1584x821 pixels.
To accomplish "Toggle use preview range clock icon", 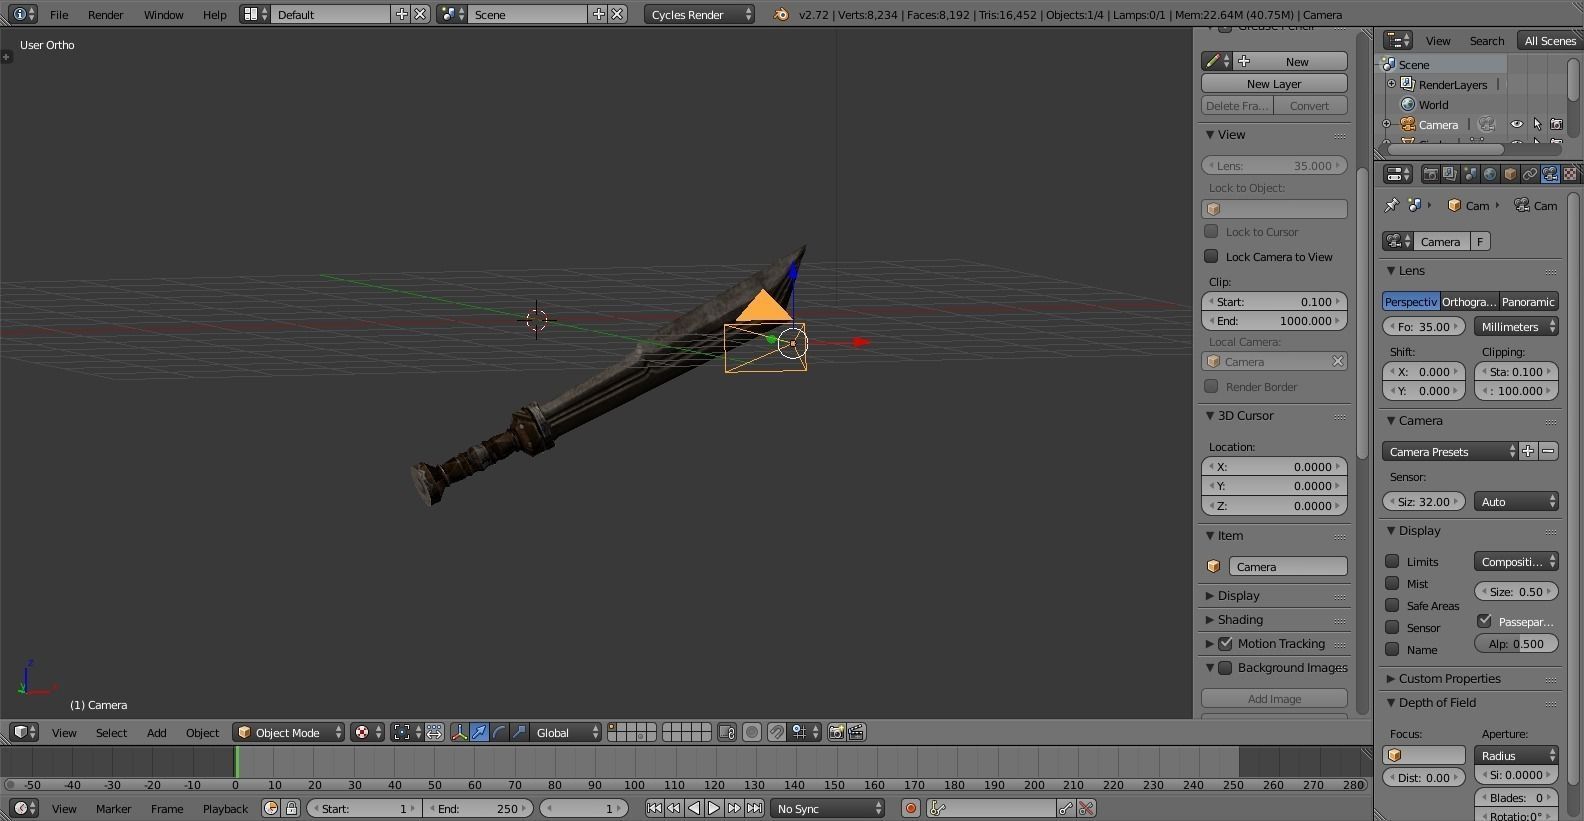I will (x=270, y=808).
